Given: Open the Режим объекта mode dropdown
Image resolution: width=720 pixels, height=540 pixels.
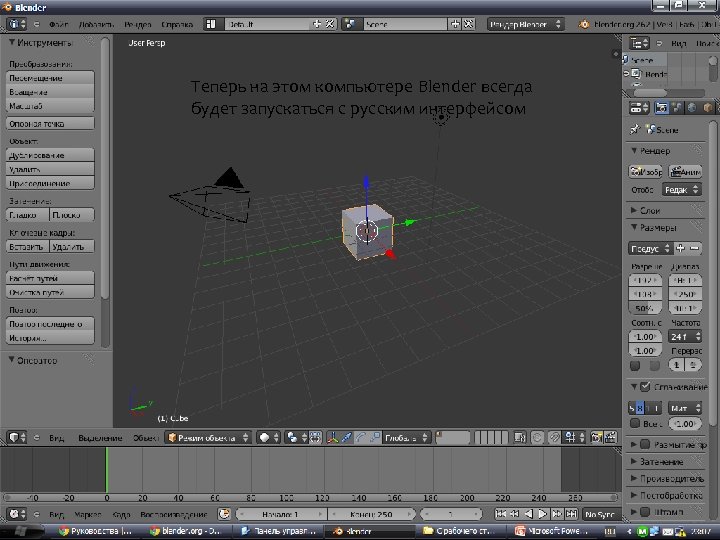Looking at the screenshot, I should [x=207, y=437].
